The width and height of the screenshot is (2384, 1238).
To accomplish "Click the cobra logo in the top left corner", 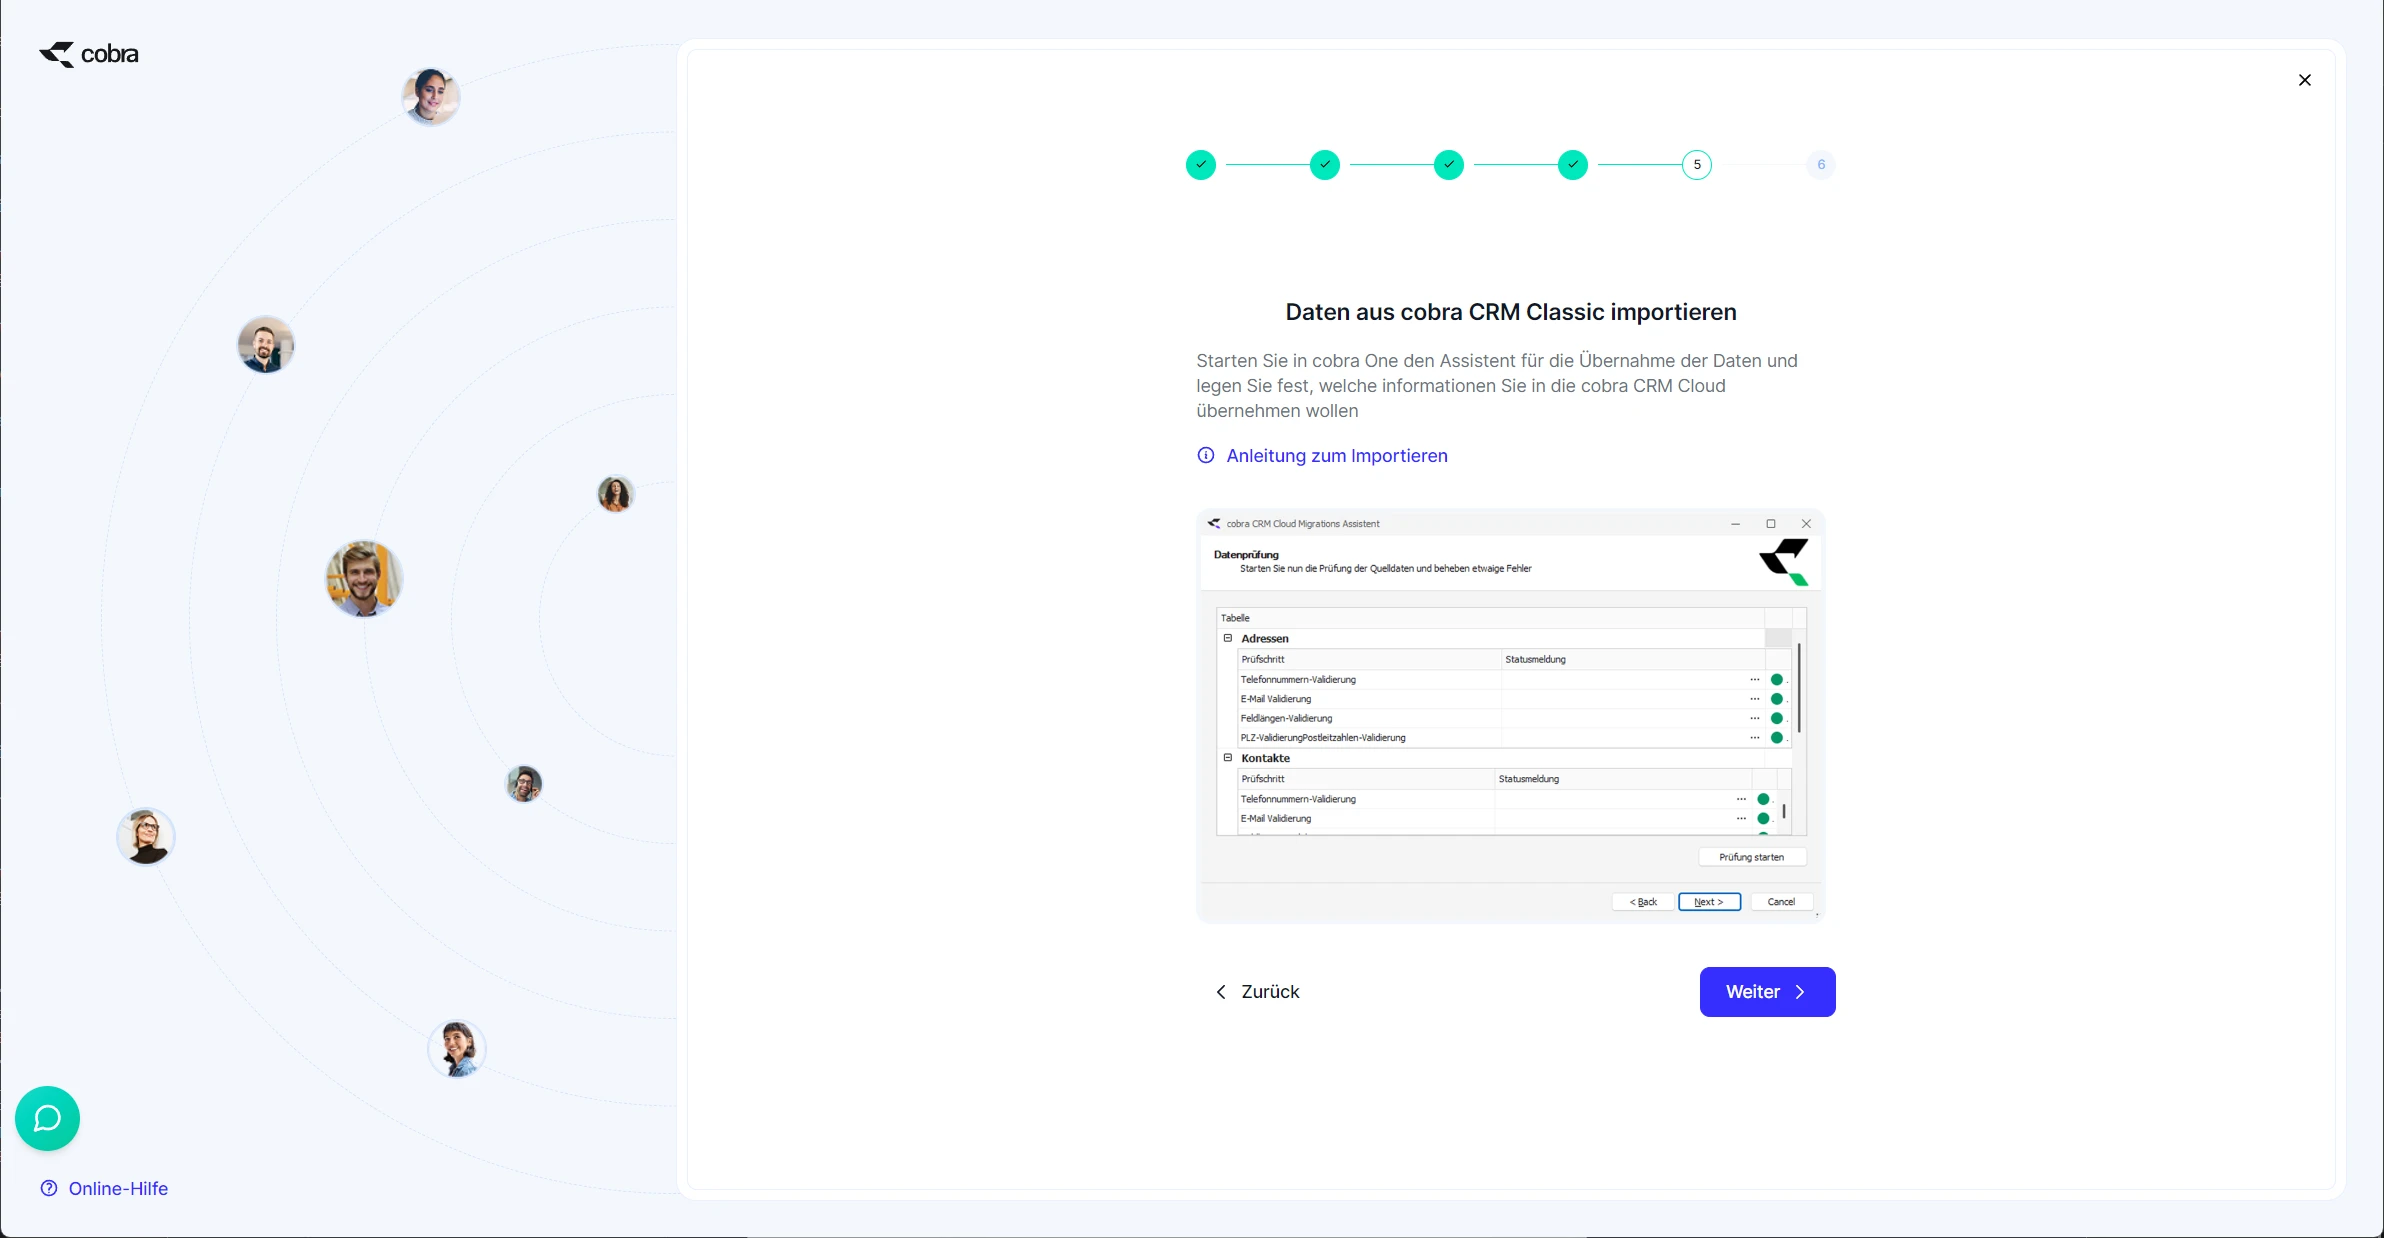I will coord(88,54).
